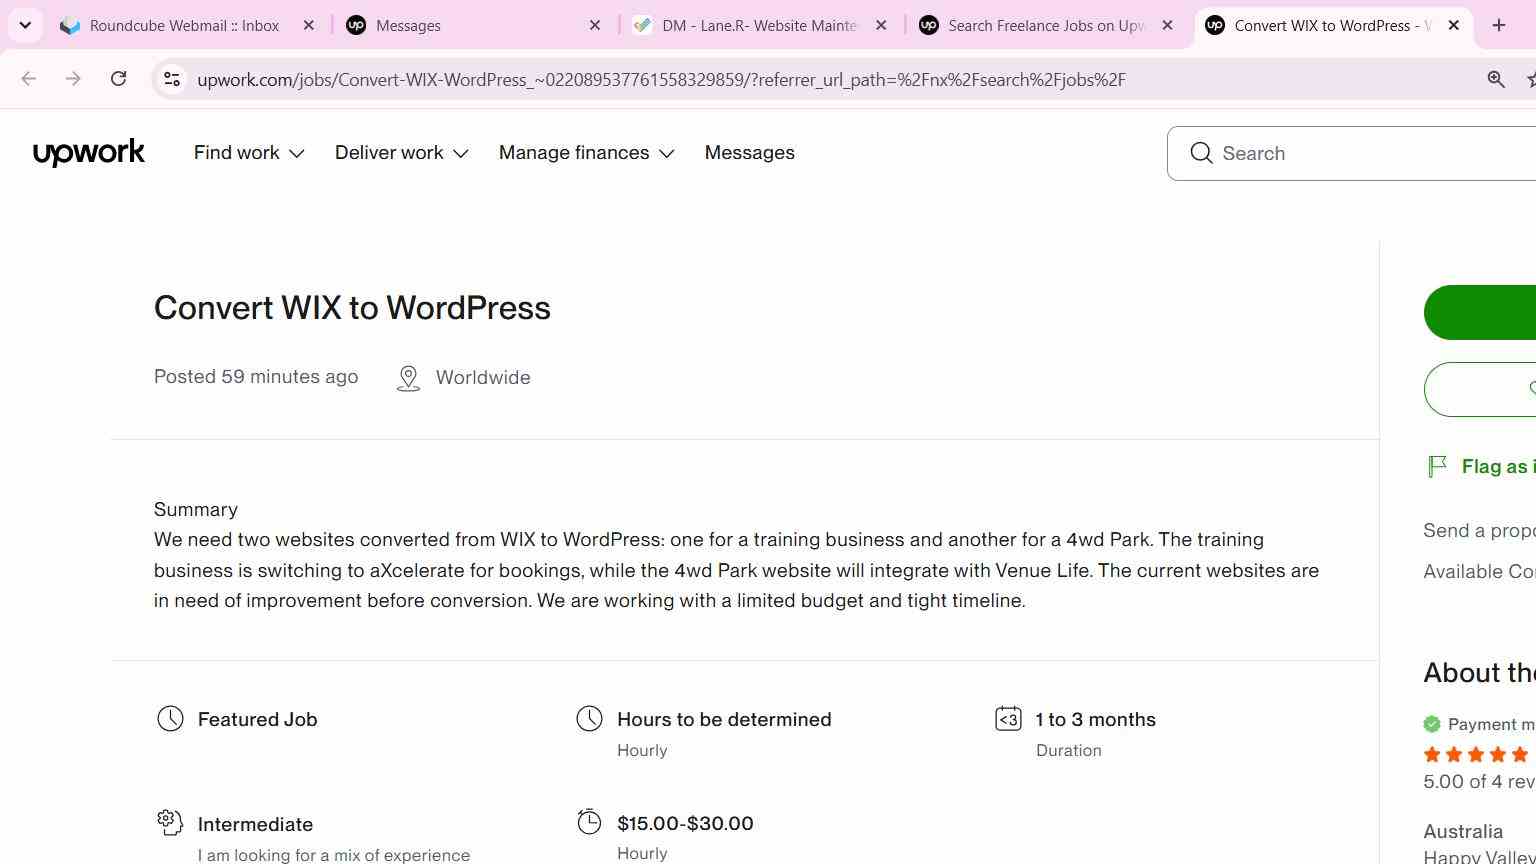Expand the Find work menu
Viewport: 1536px width, 864px height.
[249, 153]
